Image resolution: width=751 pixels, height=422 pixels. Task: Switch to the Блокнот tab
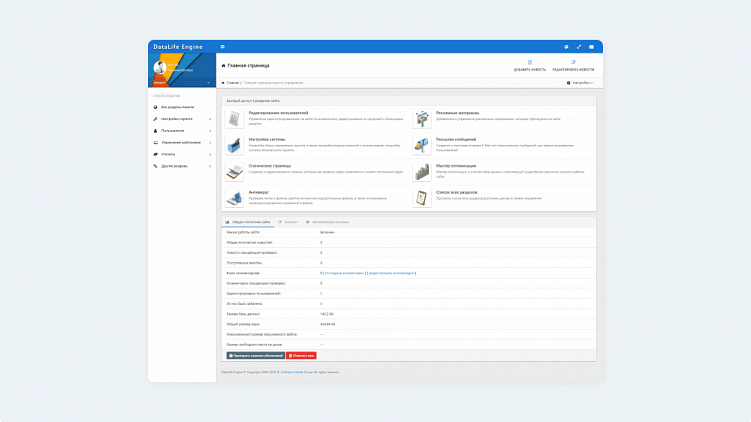click(288, 222)
